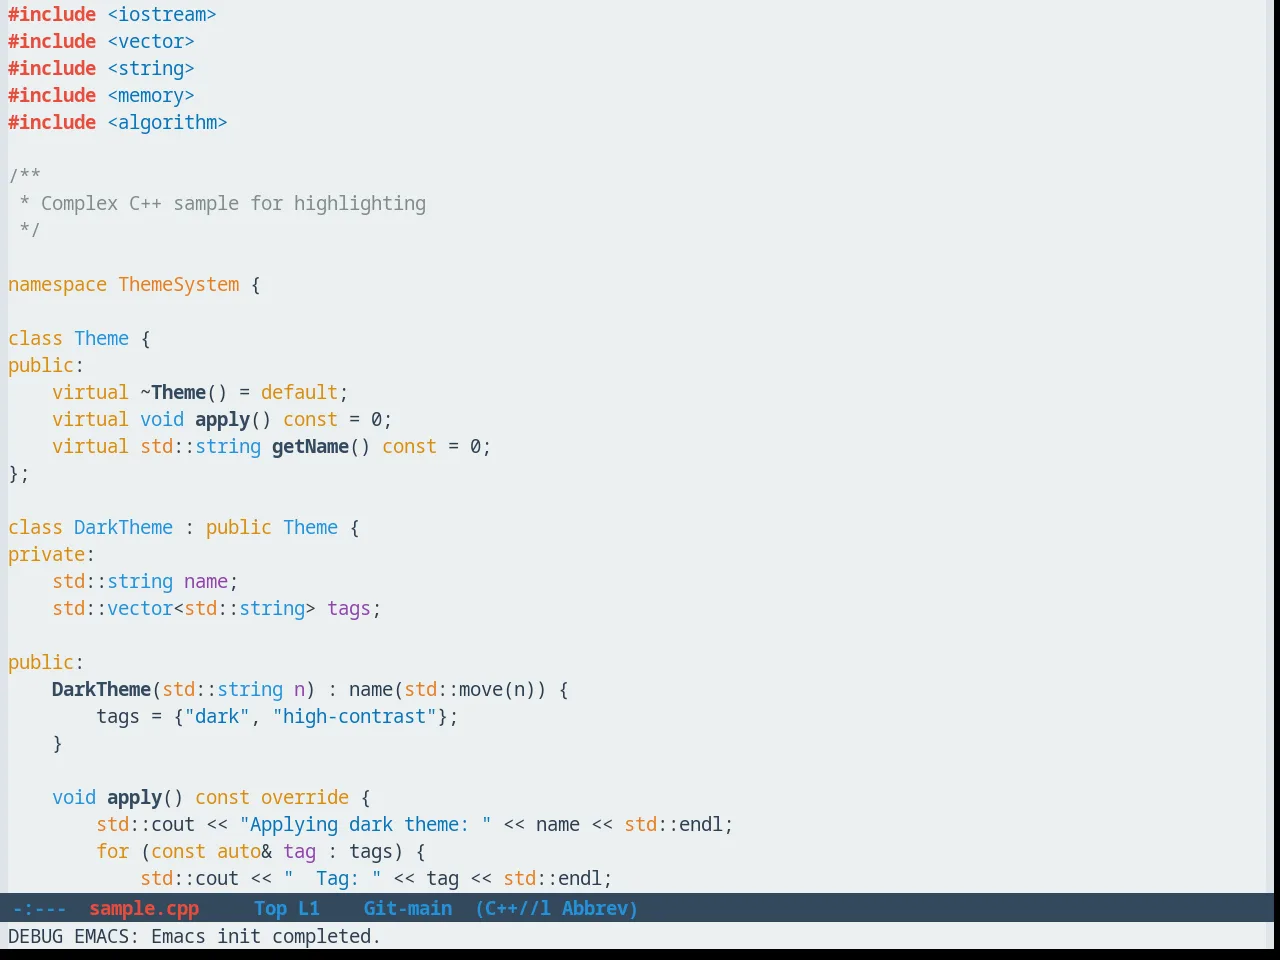The width and height of the screenshot is (1280, 960).
Task: Click 'override' keyword in apply method
Action: (x=305, y=797)
